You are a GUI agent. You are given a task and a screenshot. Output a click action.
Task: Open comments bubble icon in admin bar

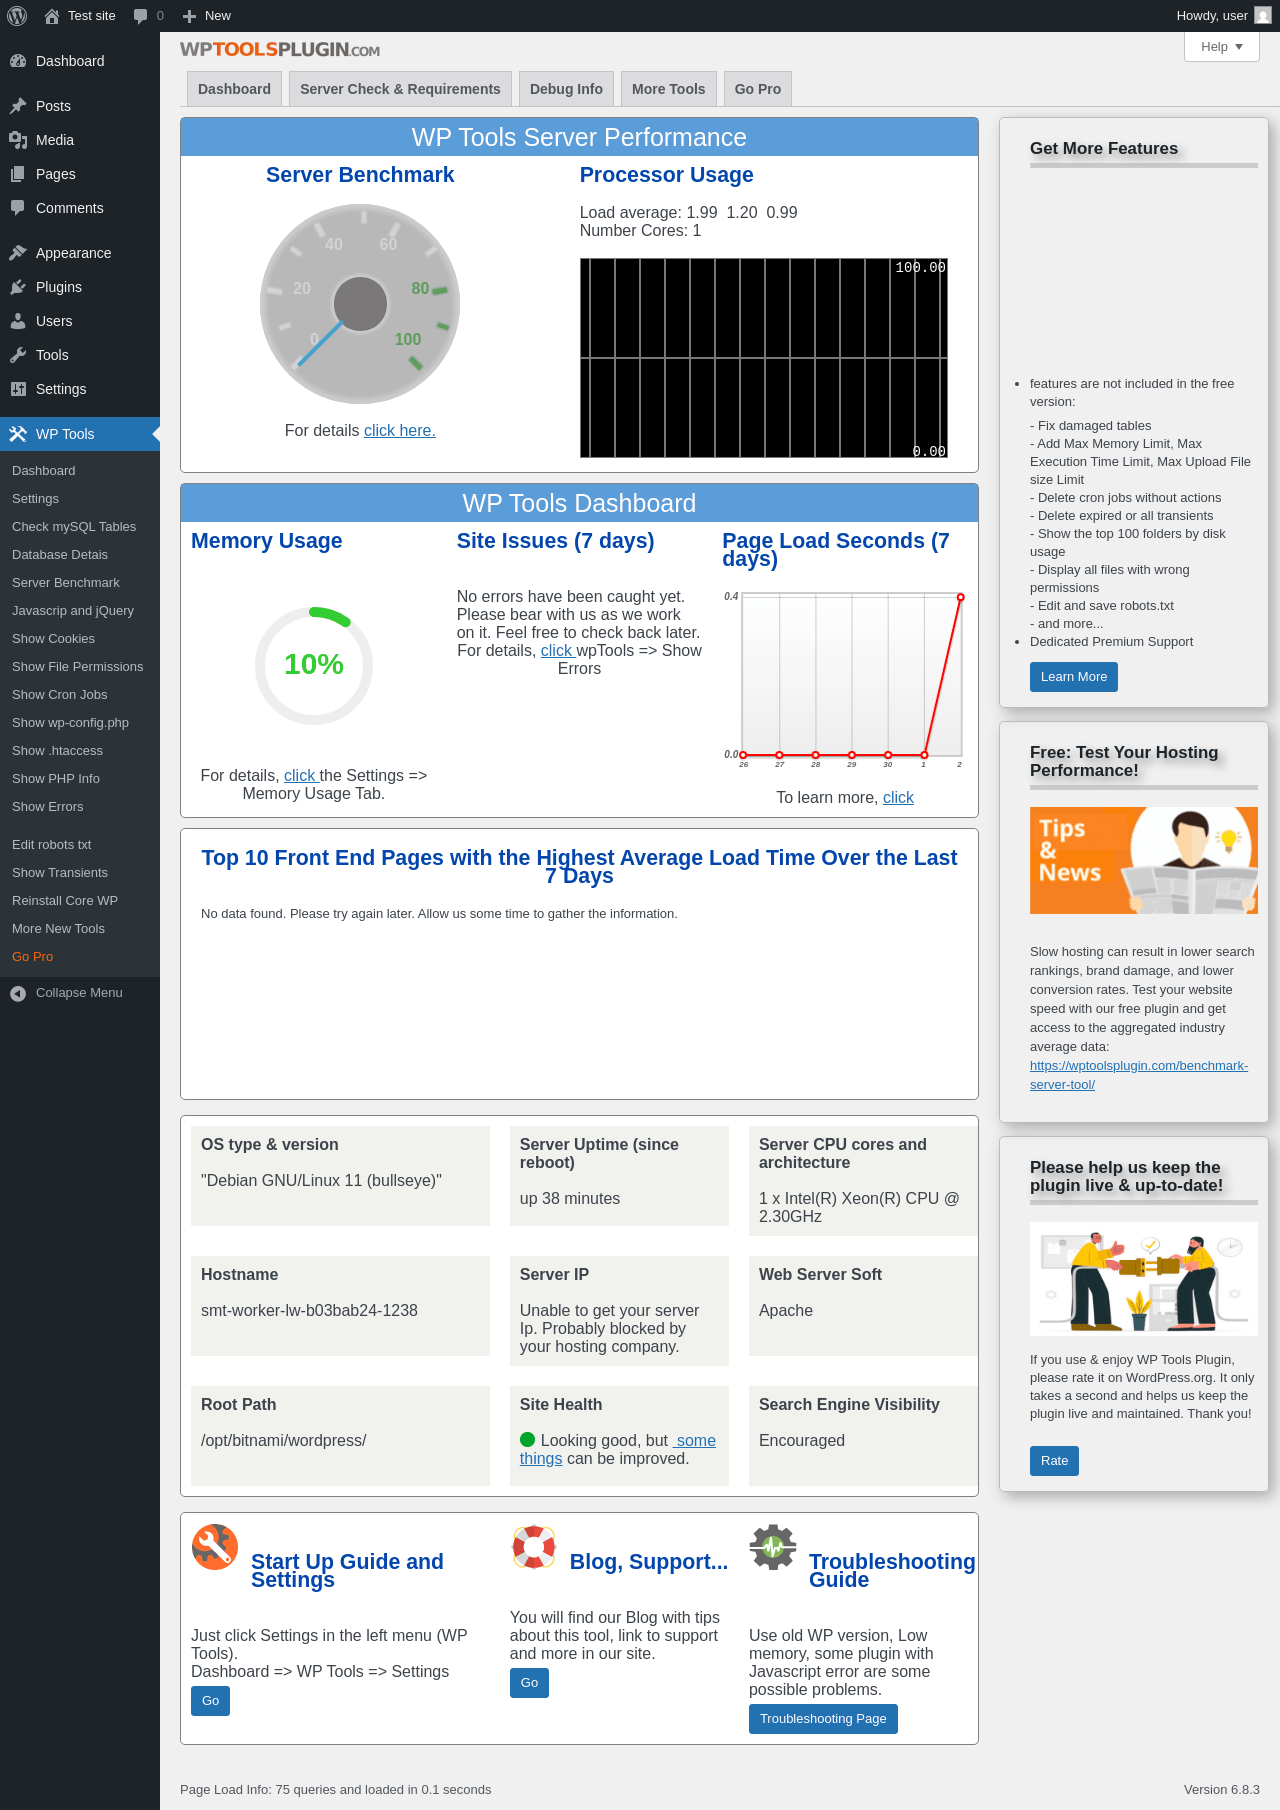(x=140, y=16)
